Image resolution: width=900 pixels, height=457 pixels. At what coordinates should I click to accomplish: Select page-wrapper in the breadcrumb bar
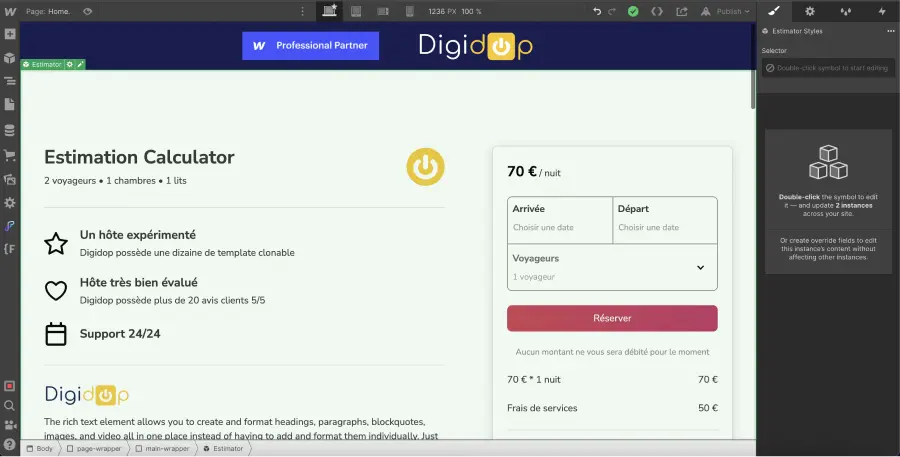[x=94, y=448]
